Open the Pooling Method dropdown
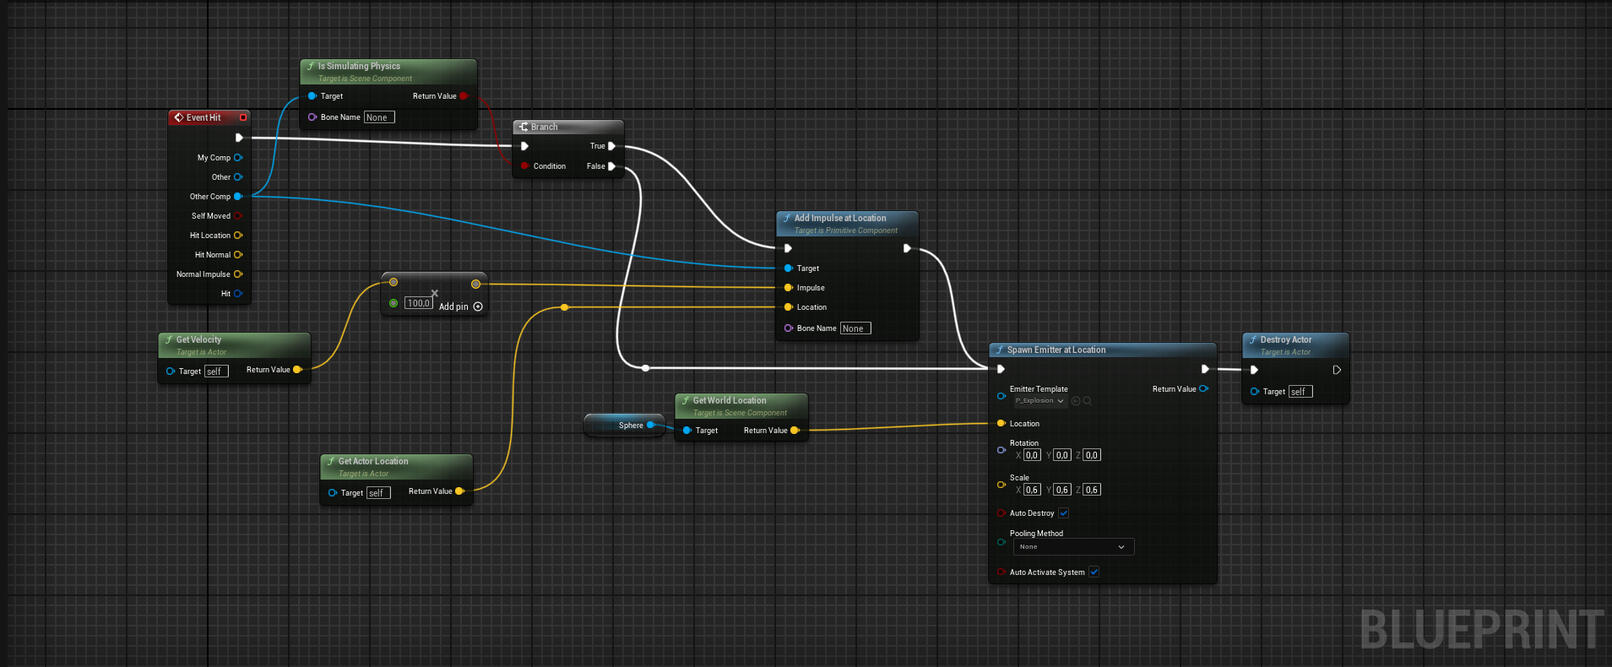 click(x=1073, y=547)
